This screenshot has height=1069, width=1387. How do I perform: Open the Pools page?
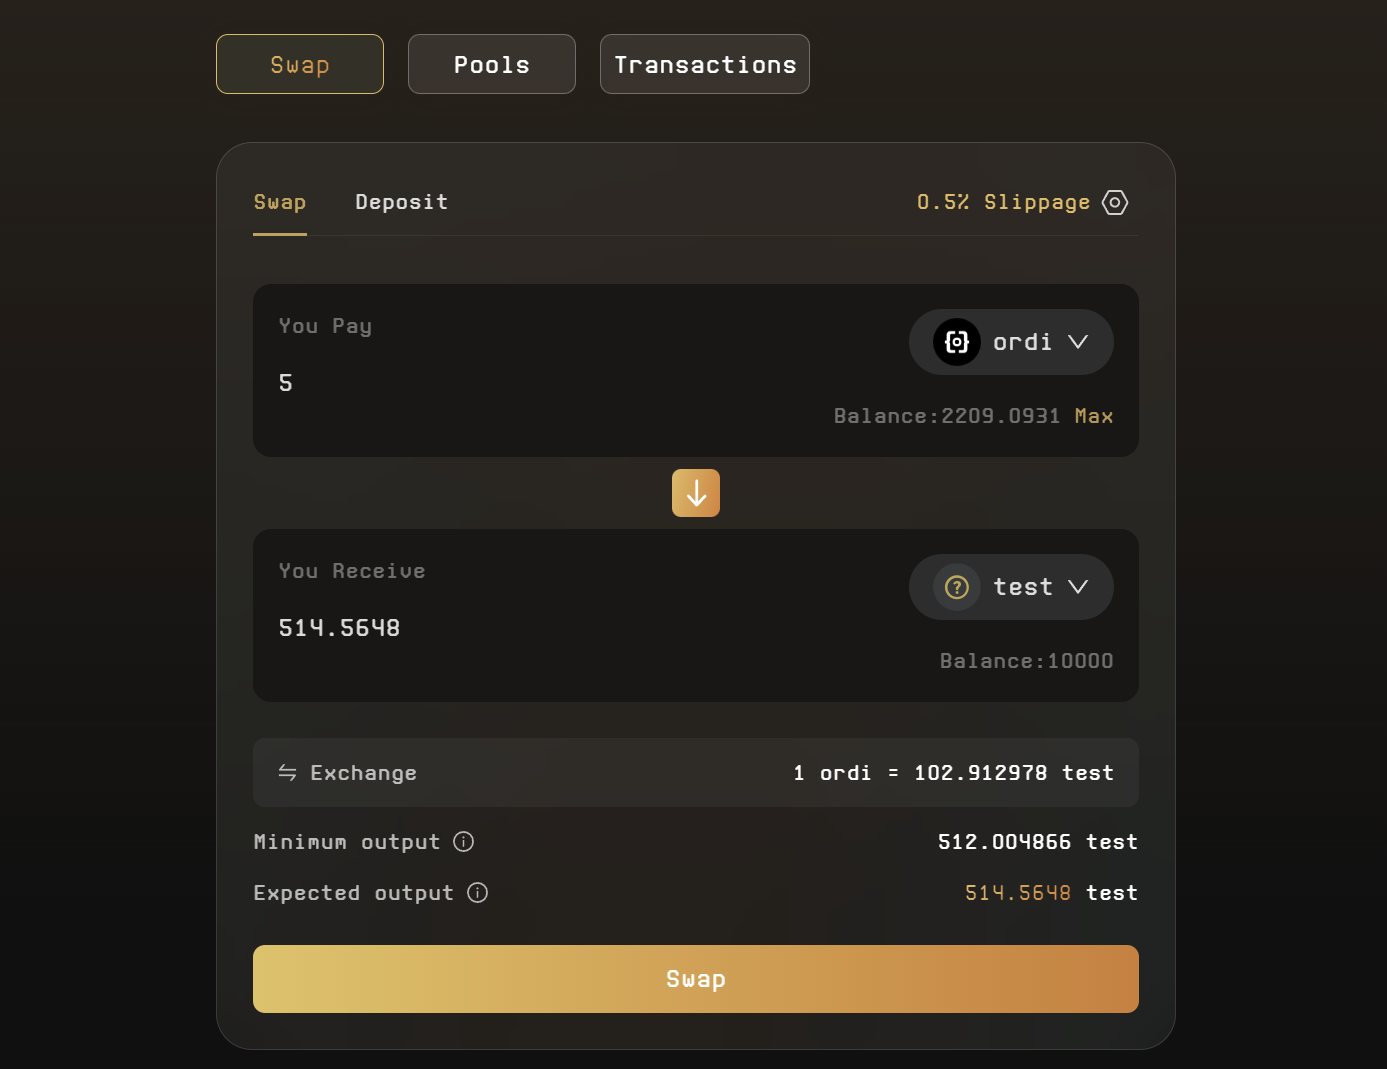pyautogui.click(x=492, y=65)
